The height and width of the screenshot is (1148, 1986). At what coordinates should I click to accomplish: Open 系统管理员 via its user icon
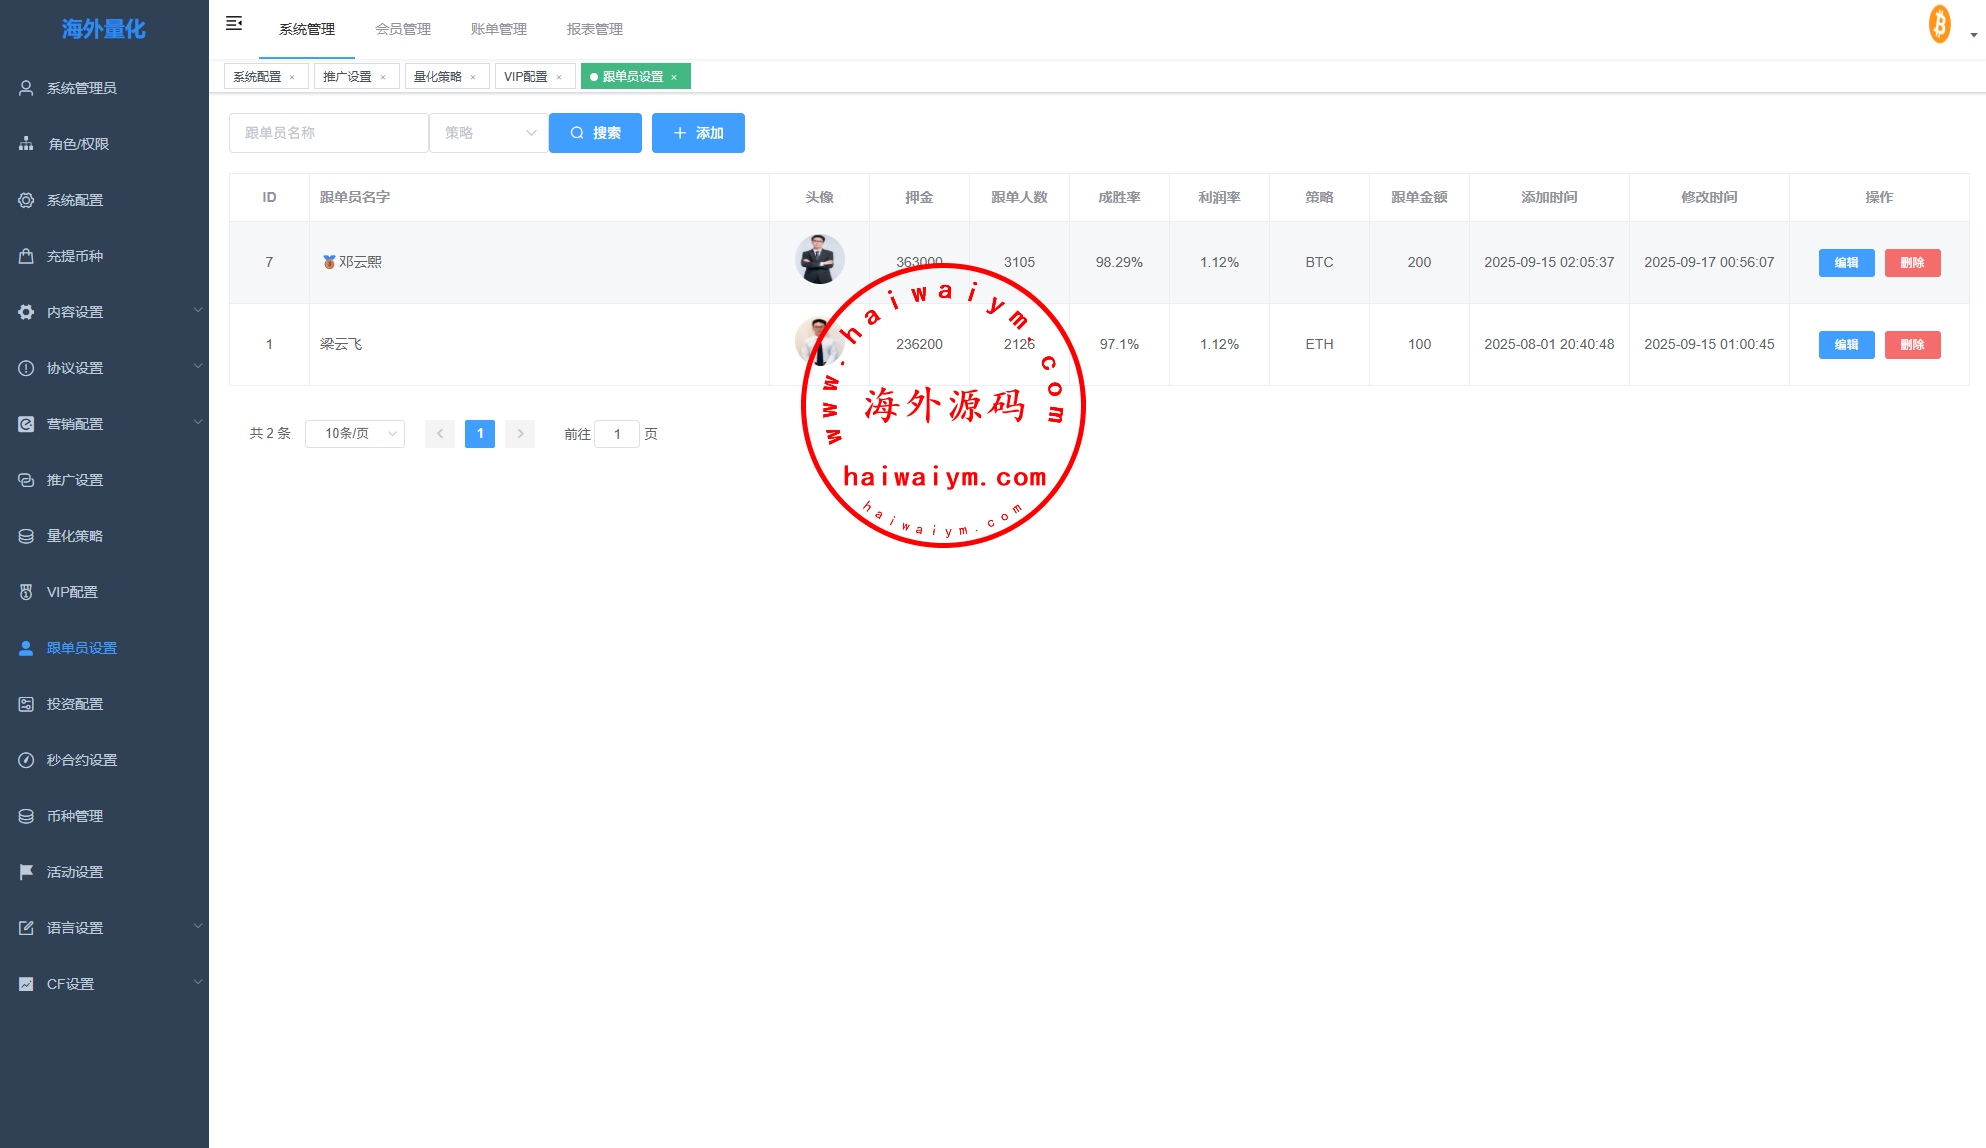(x=26, y=88)
